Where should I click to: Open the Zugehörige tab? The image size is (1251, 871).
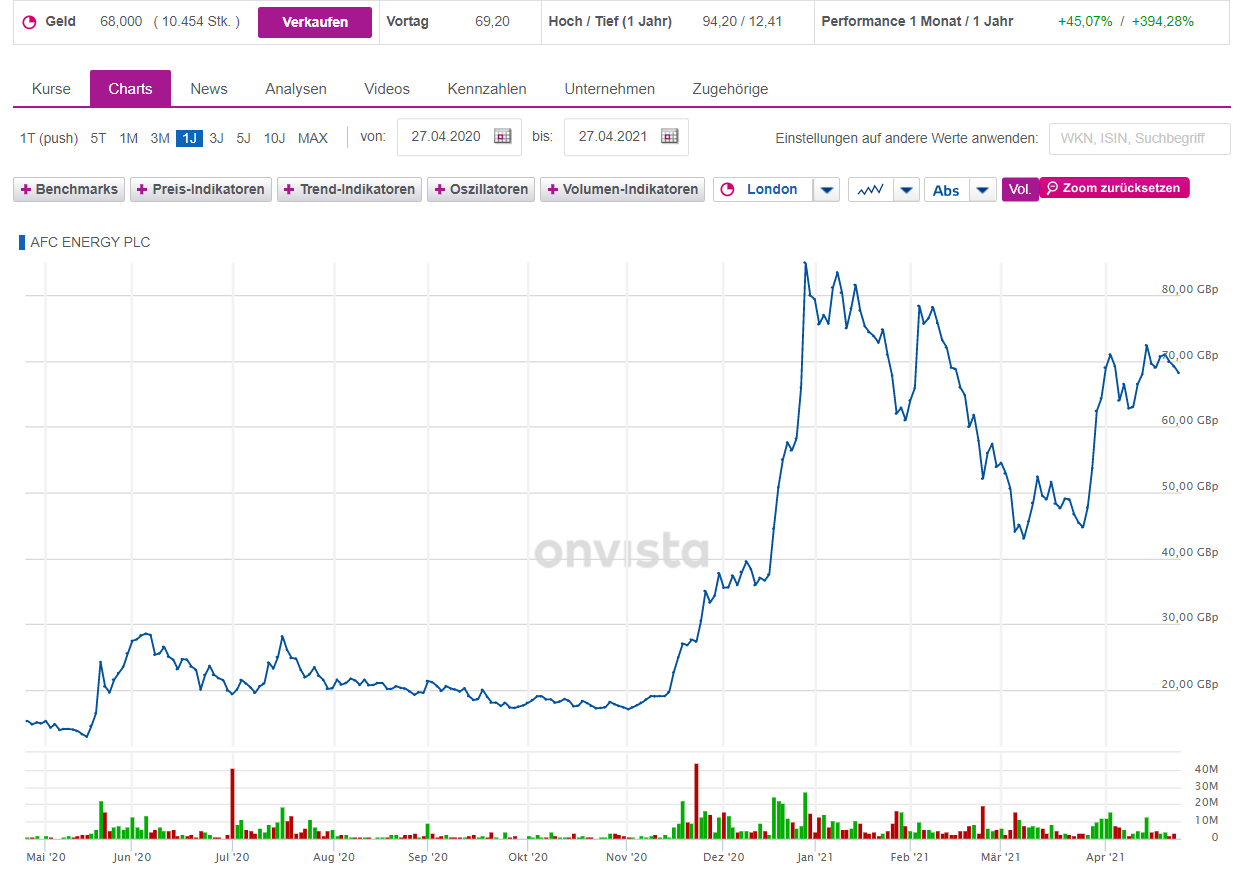730,89
